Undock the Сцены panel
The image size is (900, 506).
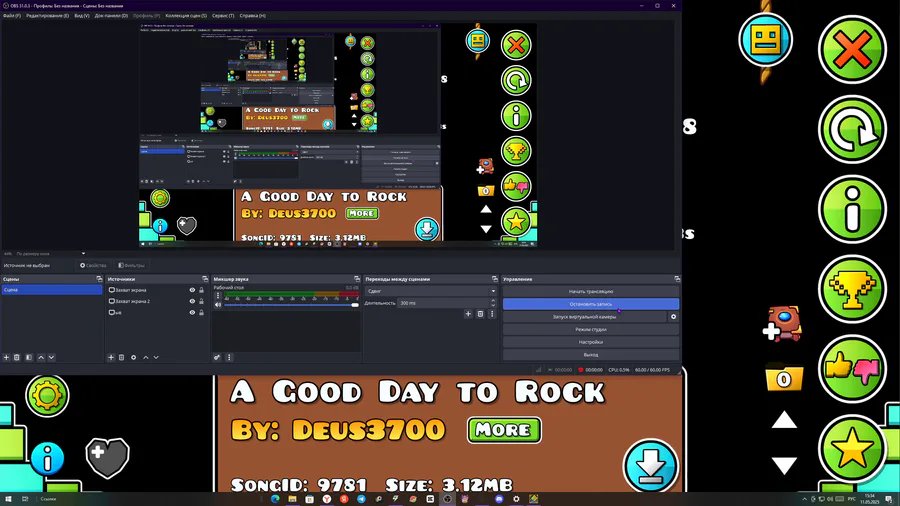[x=99, y=279]
